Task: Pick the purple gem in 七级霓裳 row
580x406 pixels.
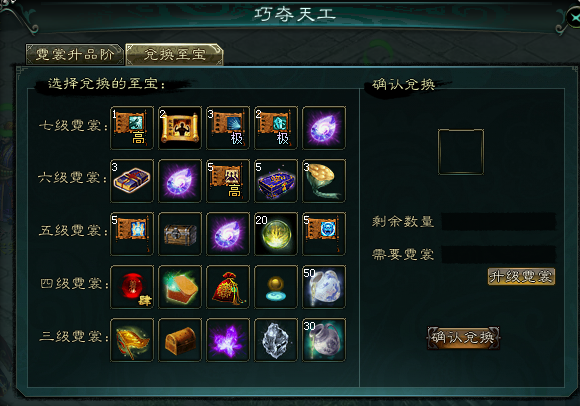Action: [324, 128]
